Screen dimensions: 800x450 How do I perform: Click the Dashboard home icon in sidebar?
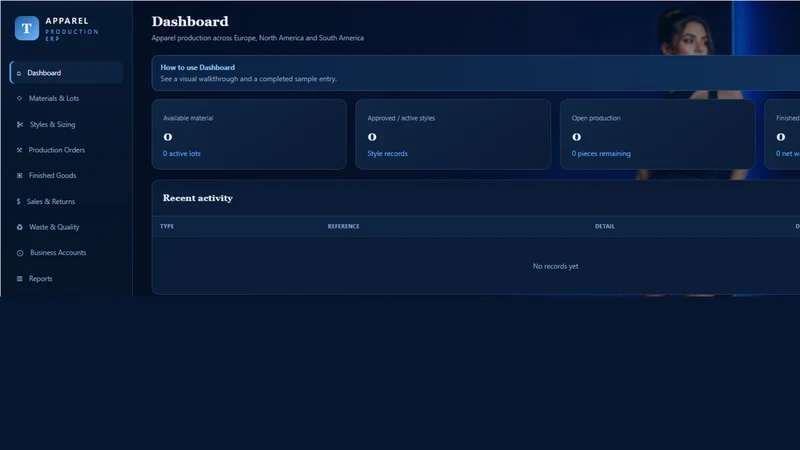coord(19,73)
